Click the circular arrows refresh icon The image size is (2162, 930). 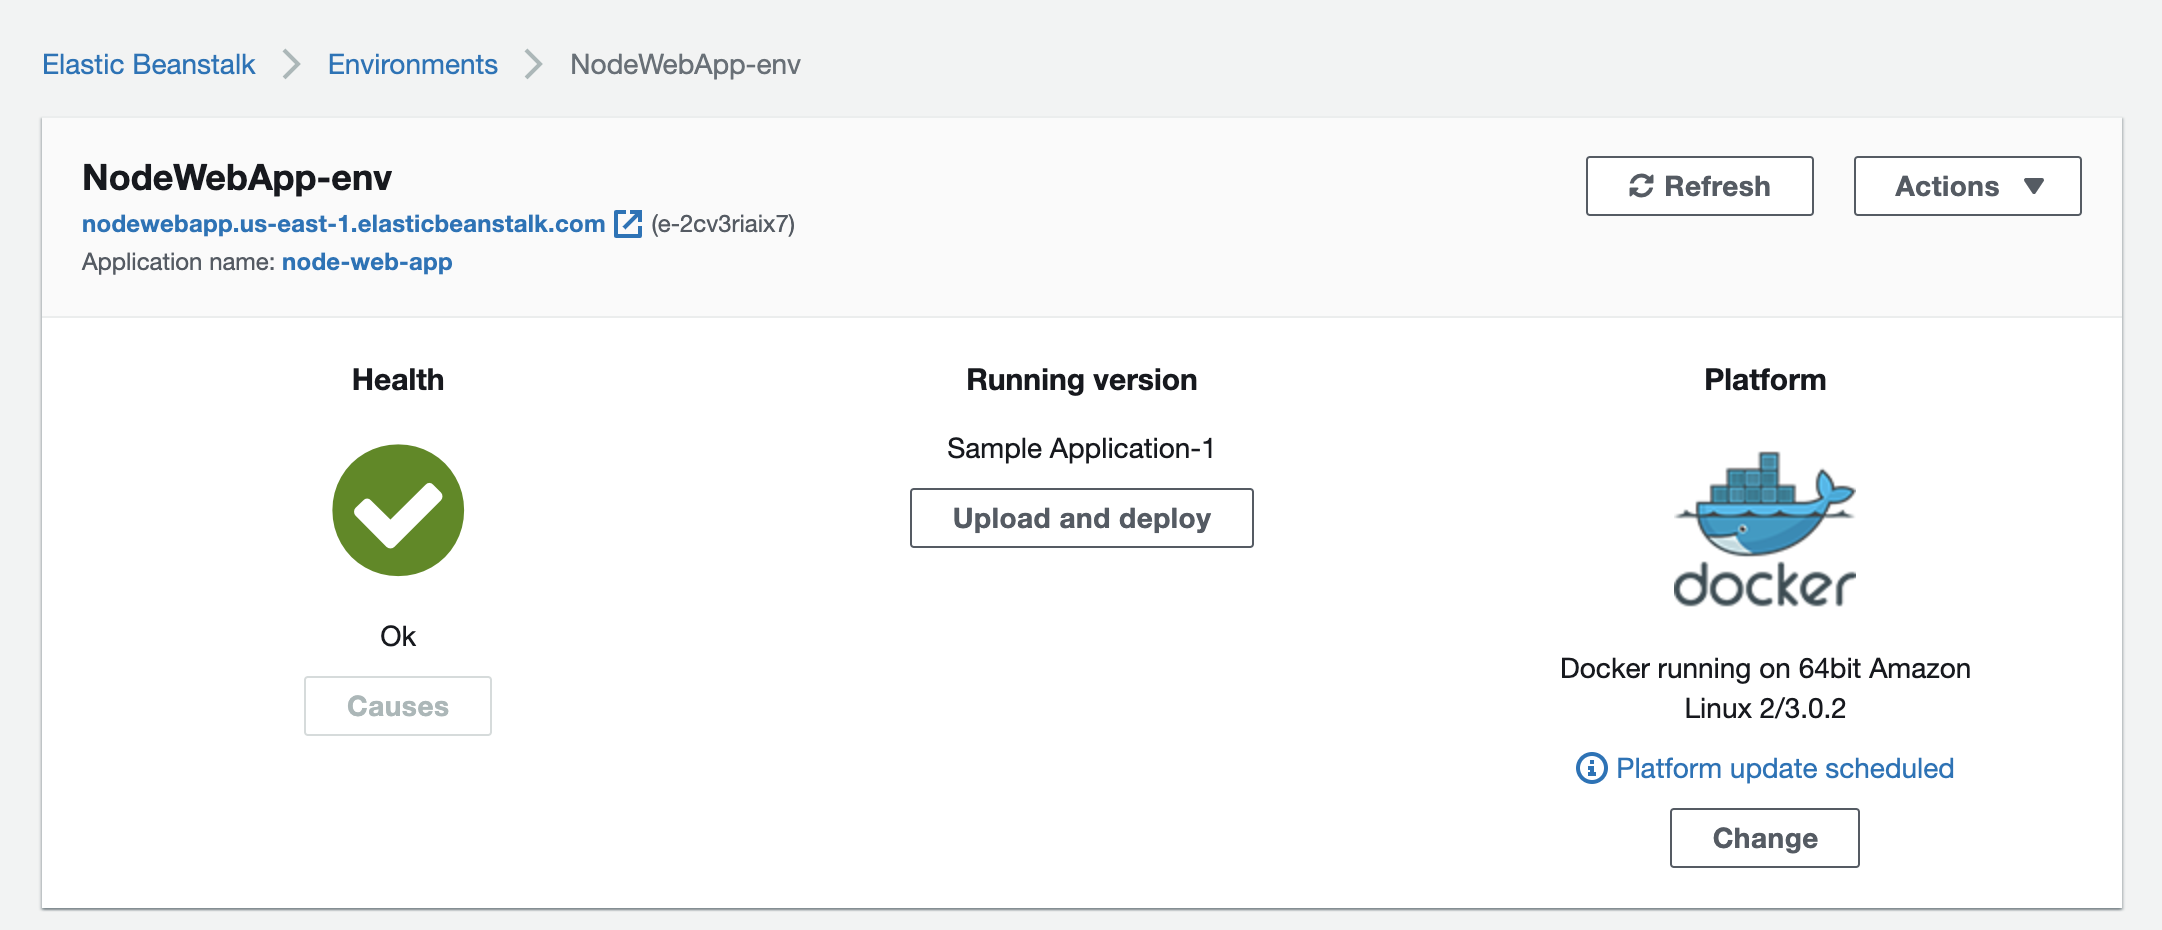[x=1641, y=186]
